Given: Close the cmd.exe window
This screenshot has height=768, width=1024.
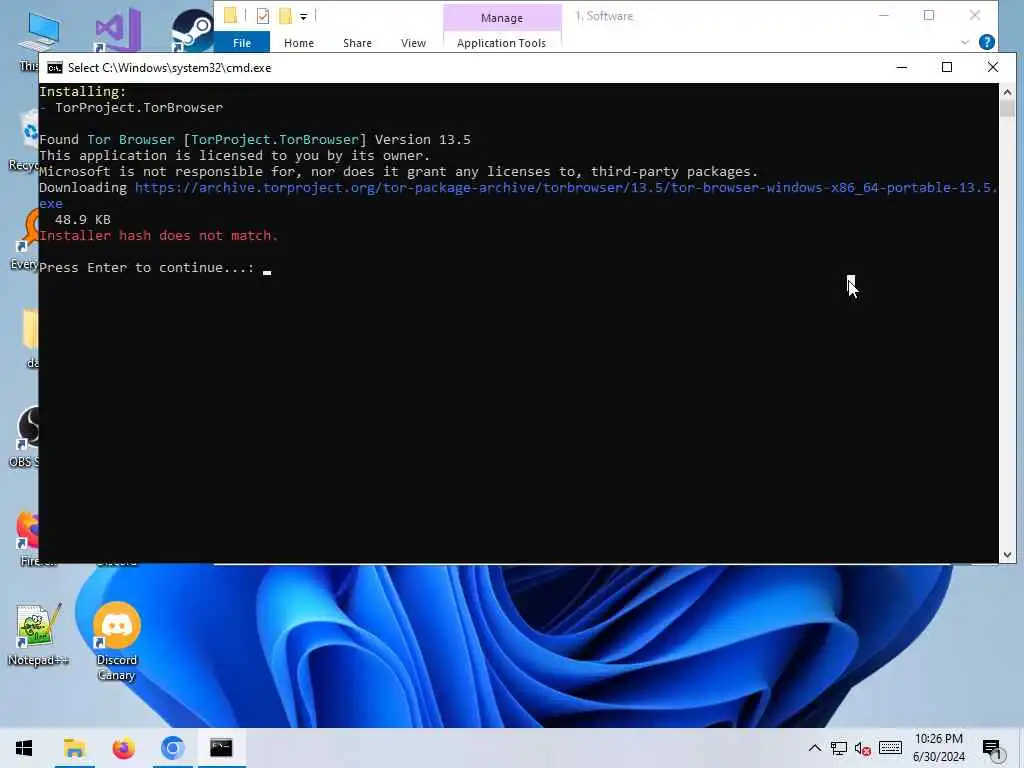Looking at the screenshot, I should pos(993,67).
